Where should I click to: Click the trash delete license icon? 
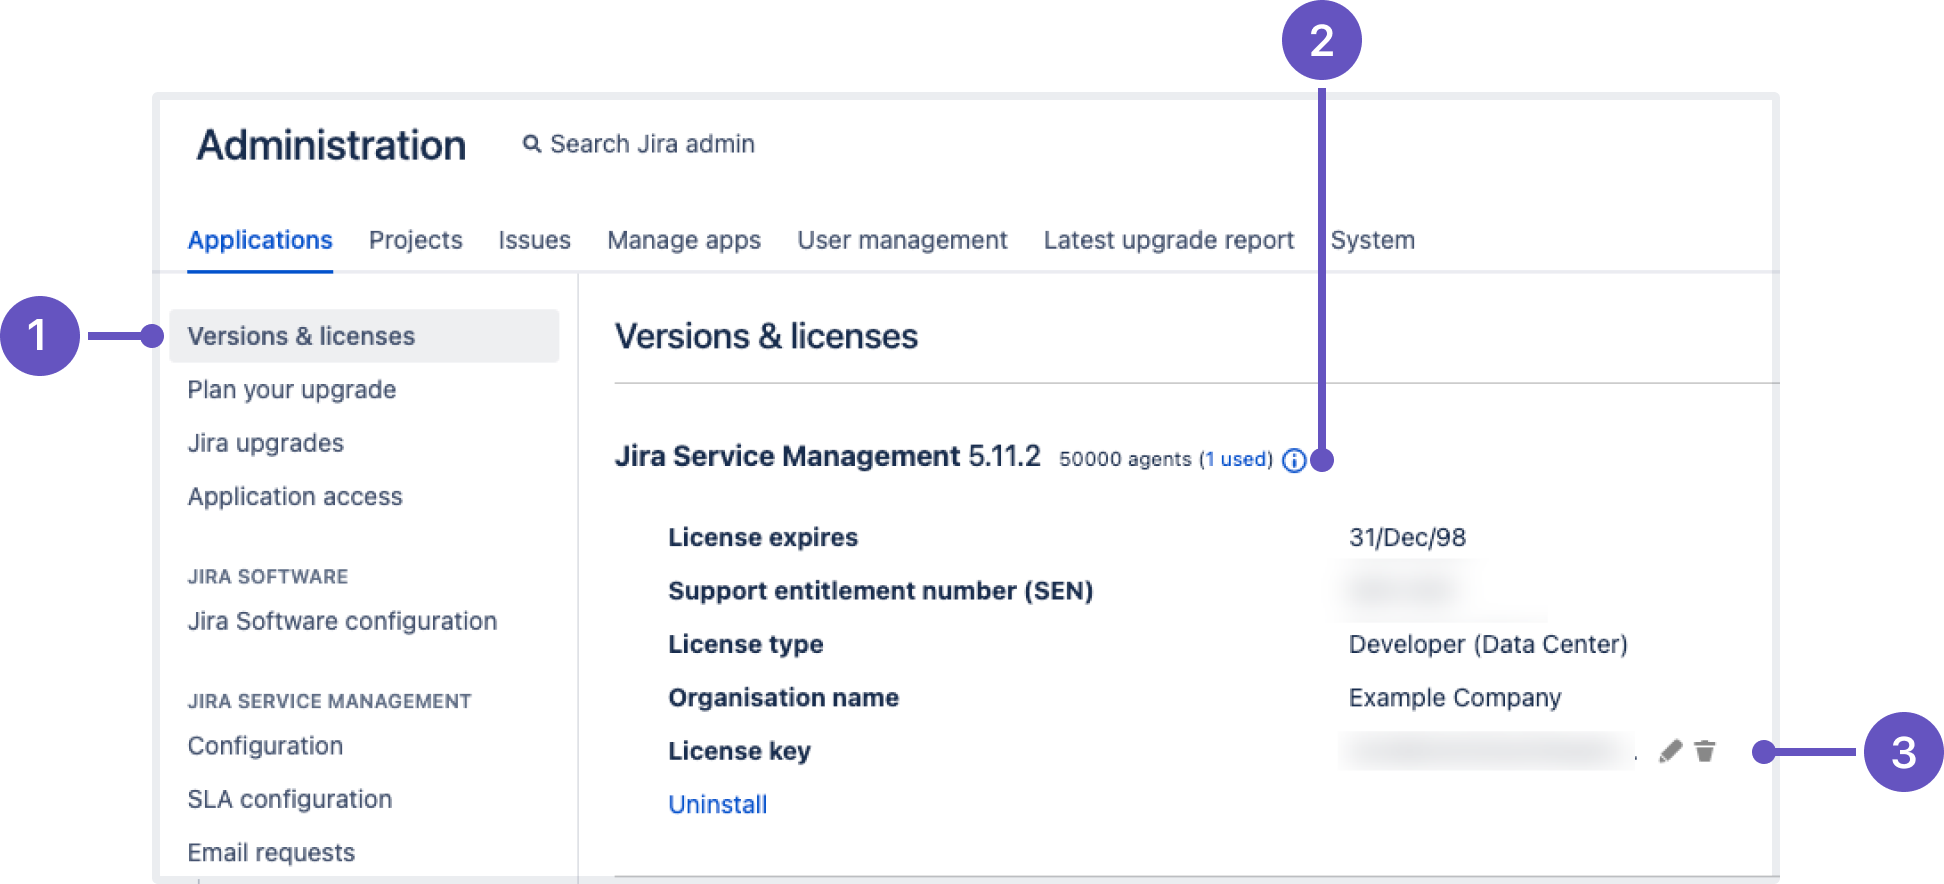[1705, 751]
